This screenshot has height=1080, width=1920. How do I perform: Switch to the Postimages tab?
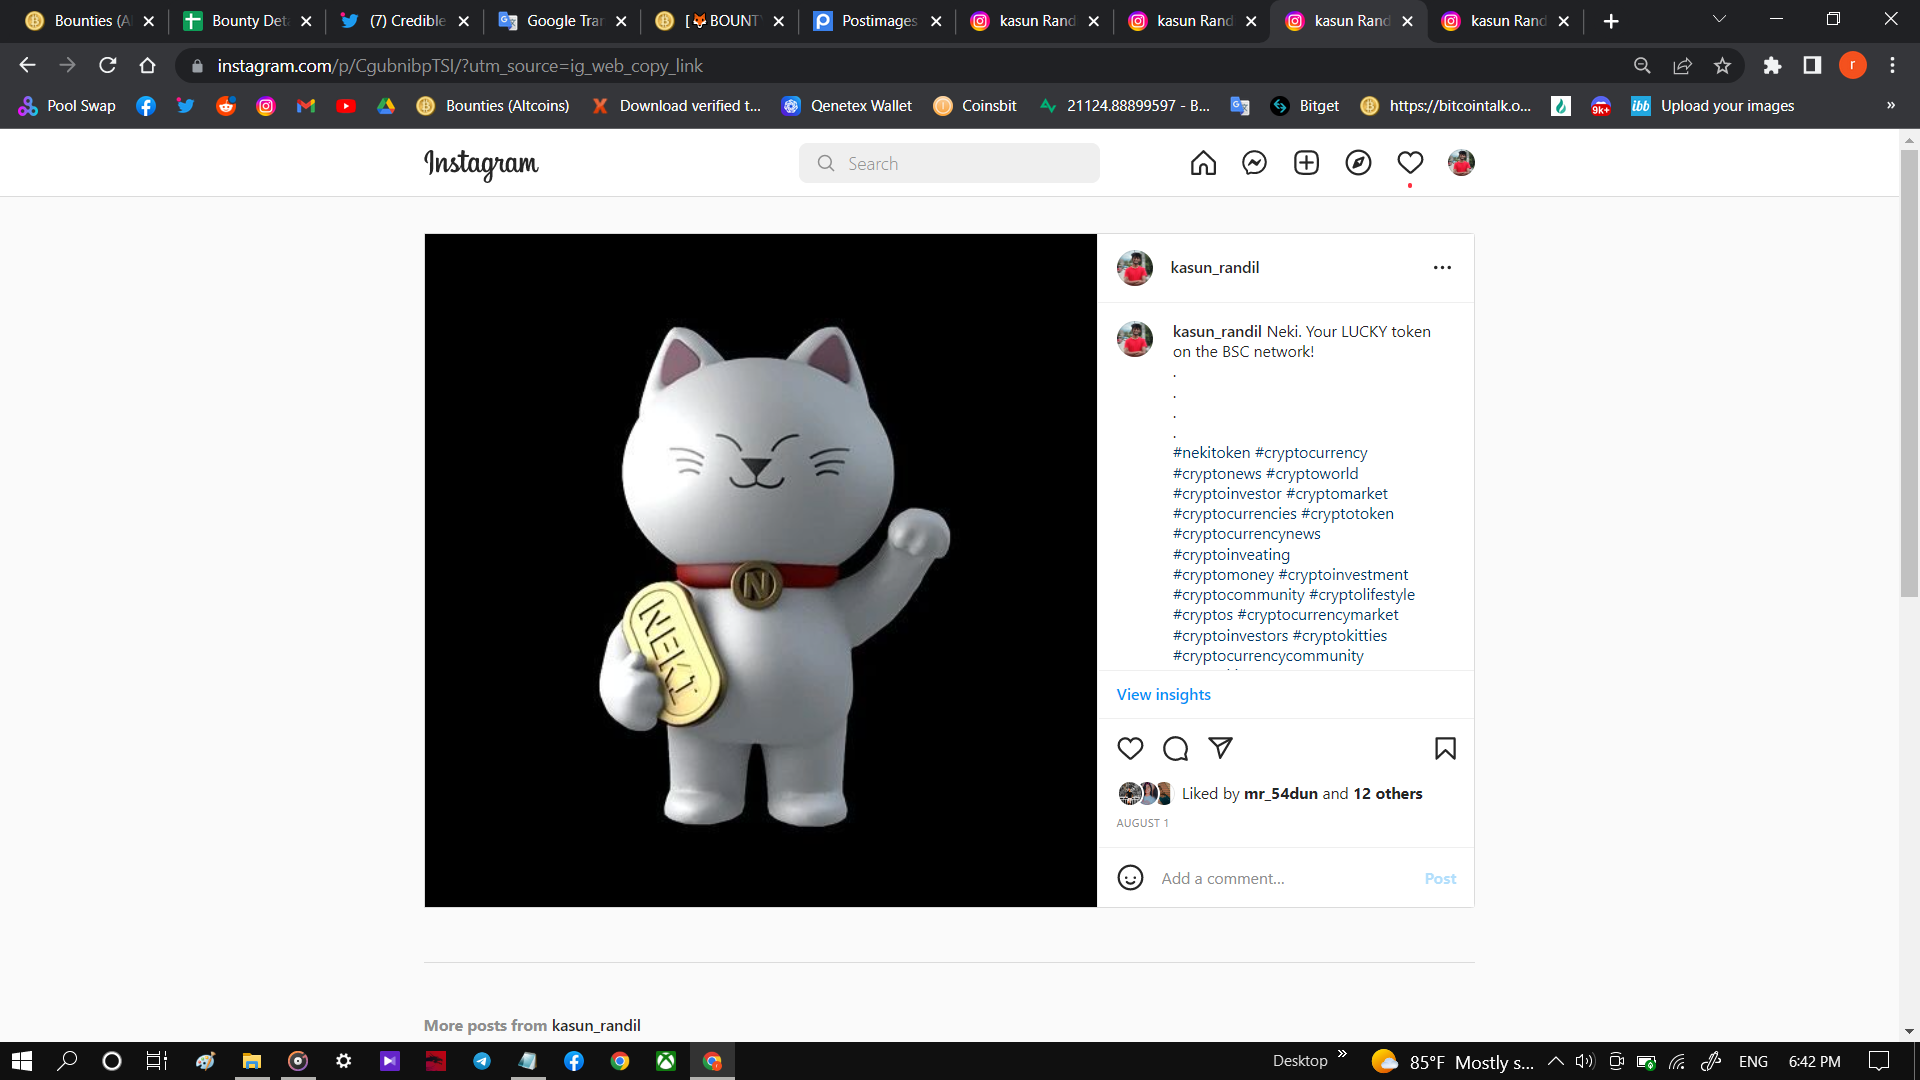click(877, 21)
